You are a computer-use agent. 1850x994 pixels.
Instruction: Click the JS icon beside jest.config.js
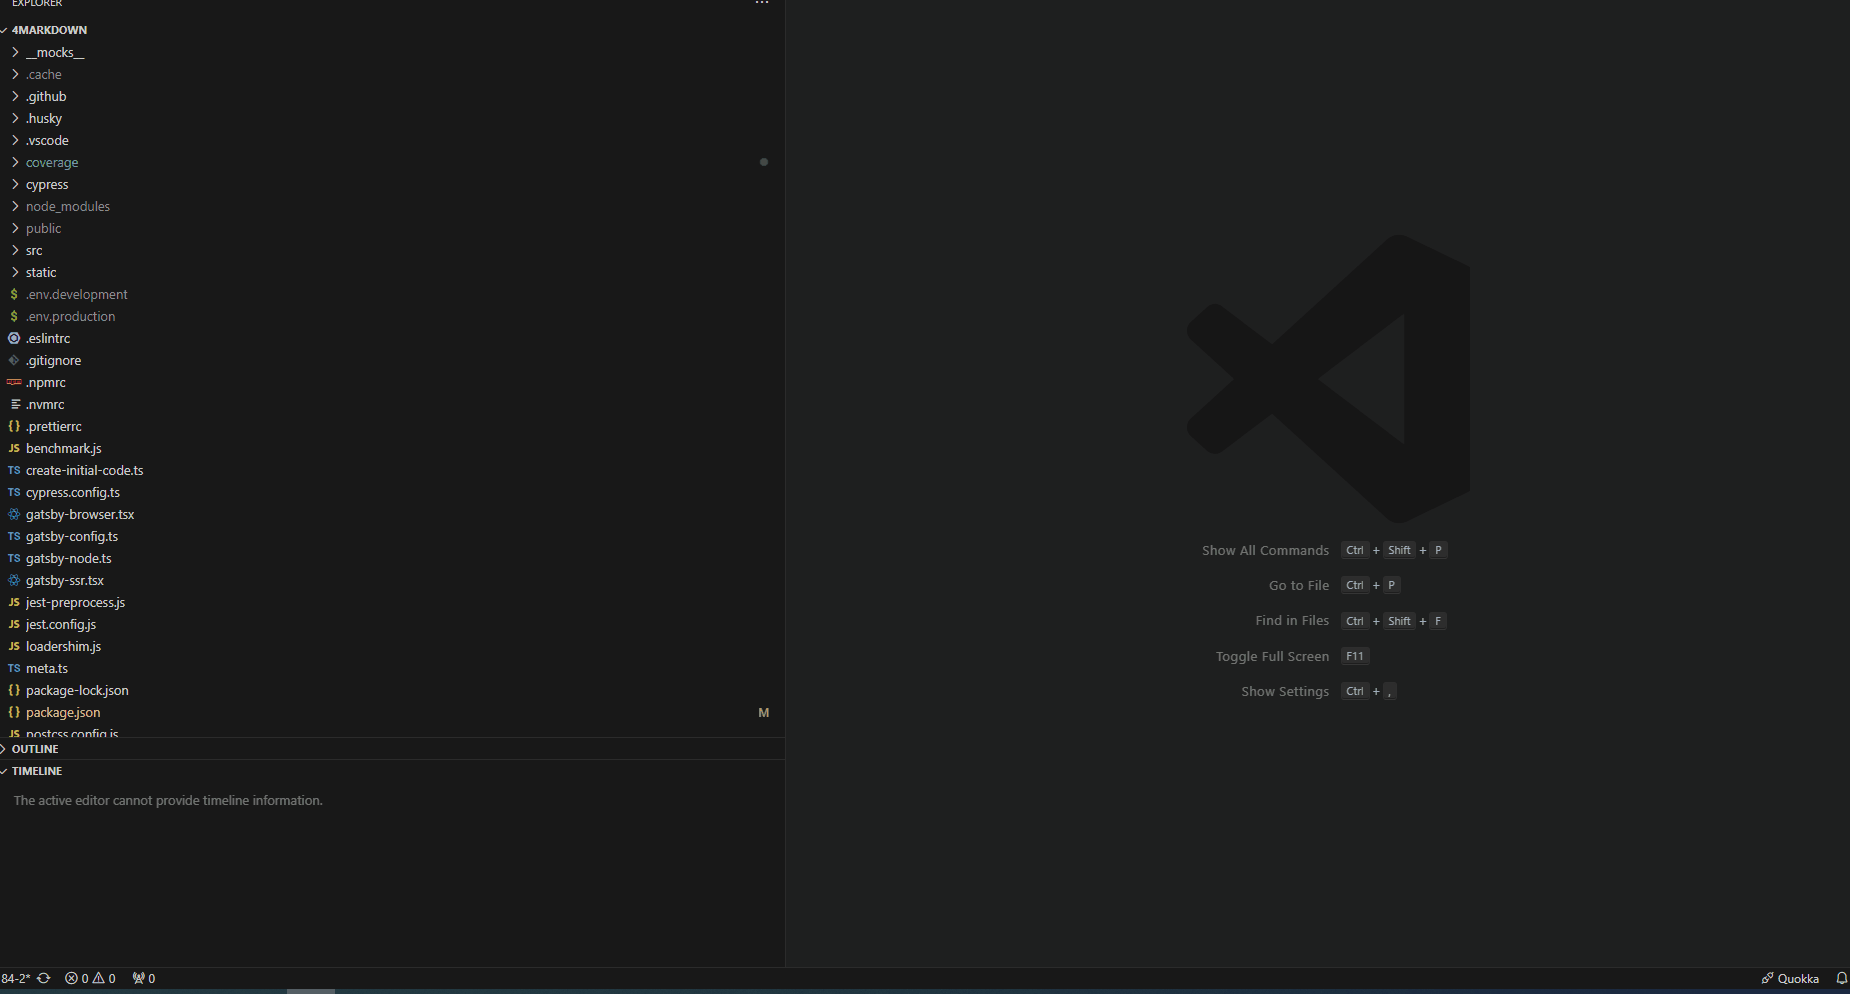coord(14,624)
